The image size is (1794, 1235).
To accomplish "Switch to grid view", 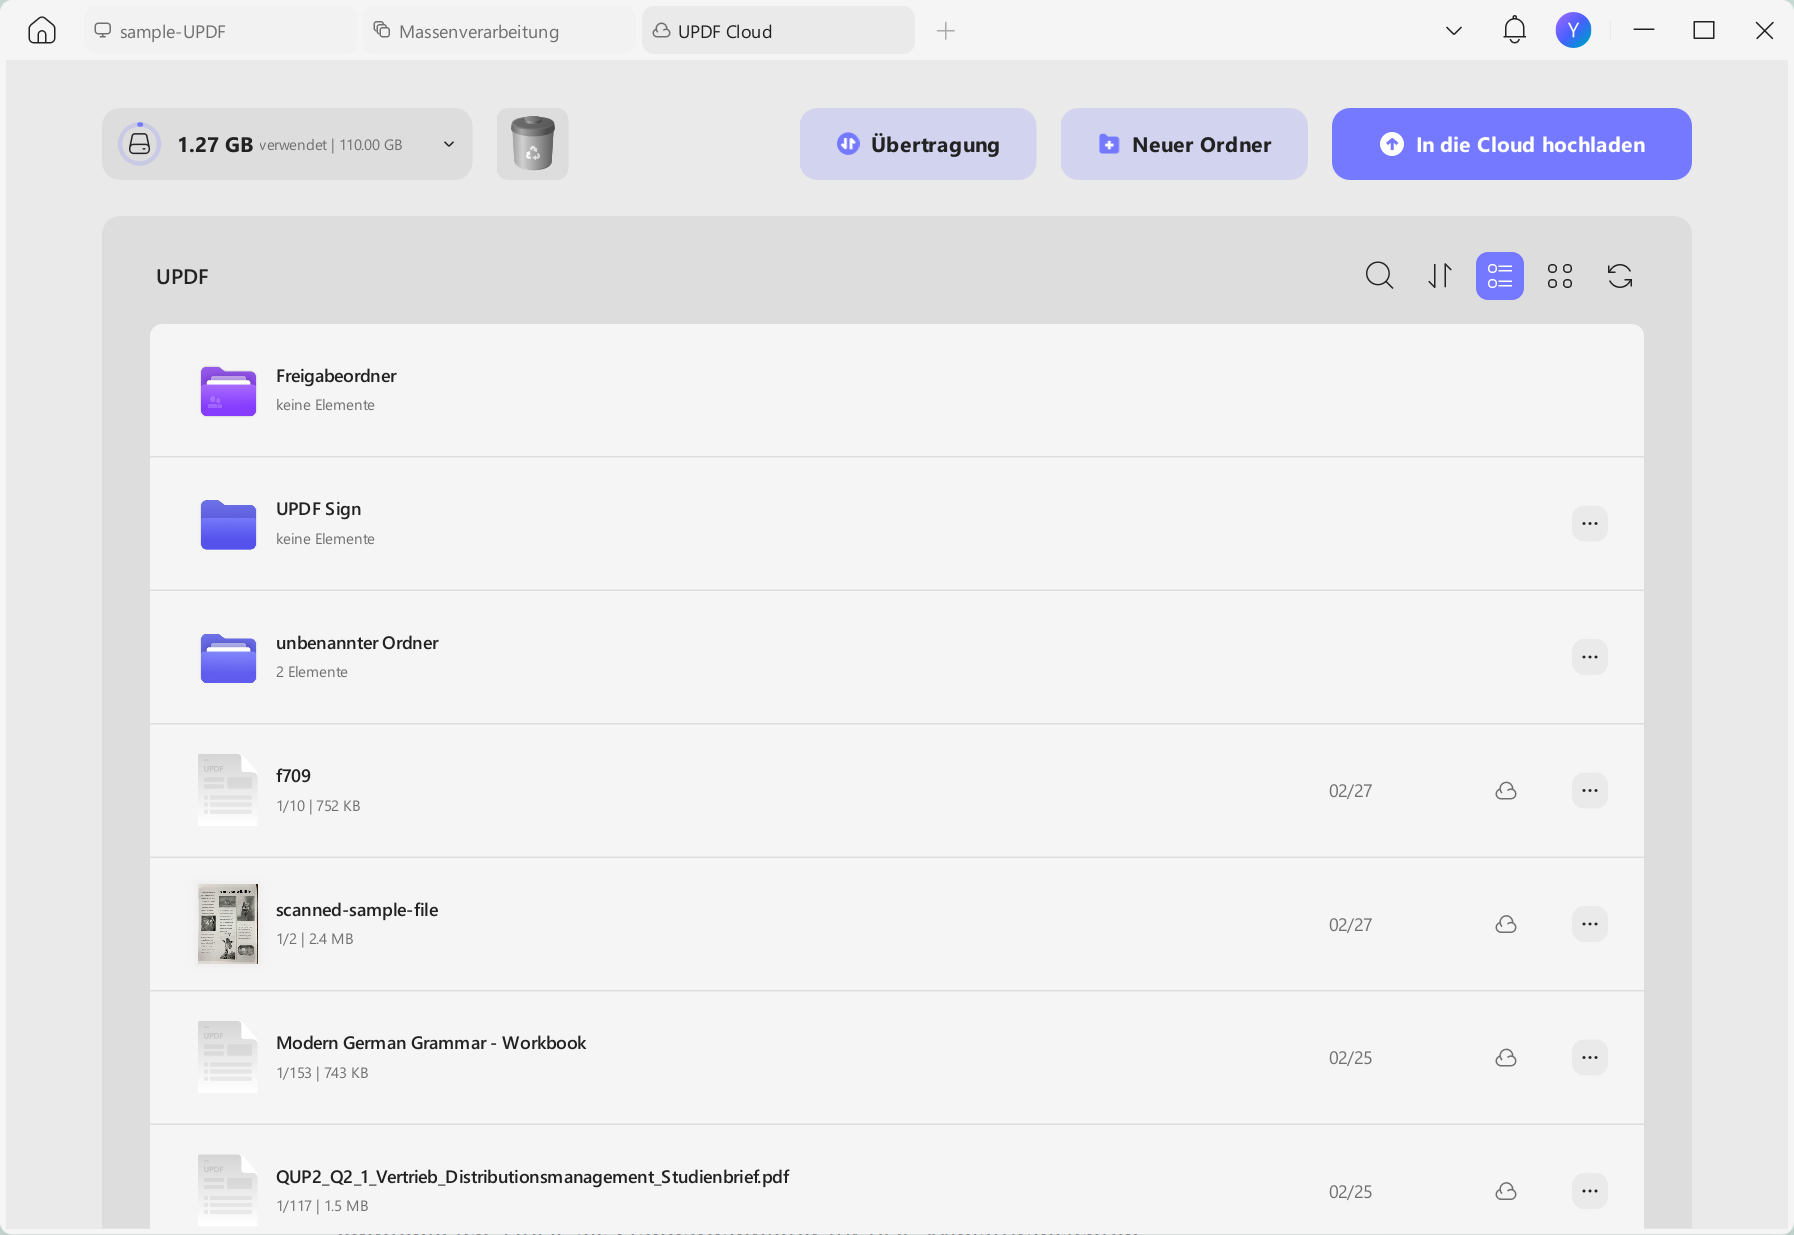I will [x=1560, y=276].
